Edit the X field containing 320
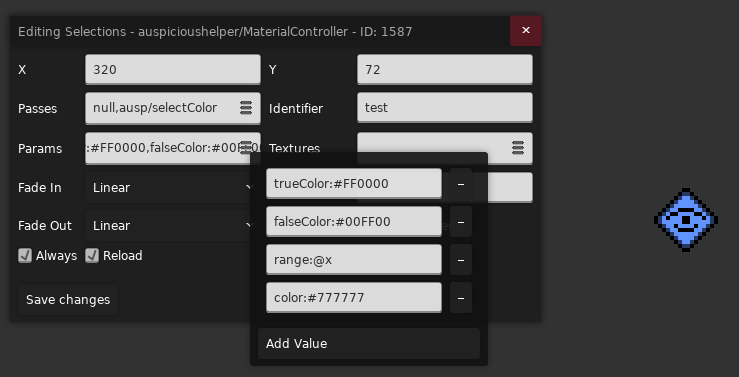The image size is (739, 377). point(172,70)
